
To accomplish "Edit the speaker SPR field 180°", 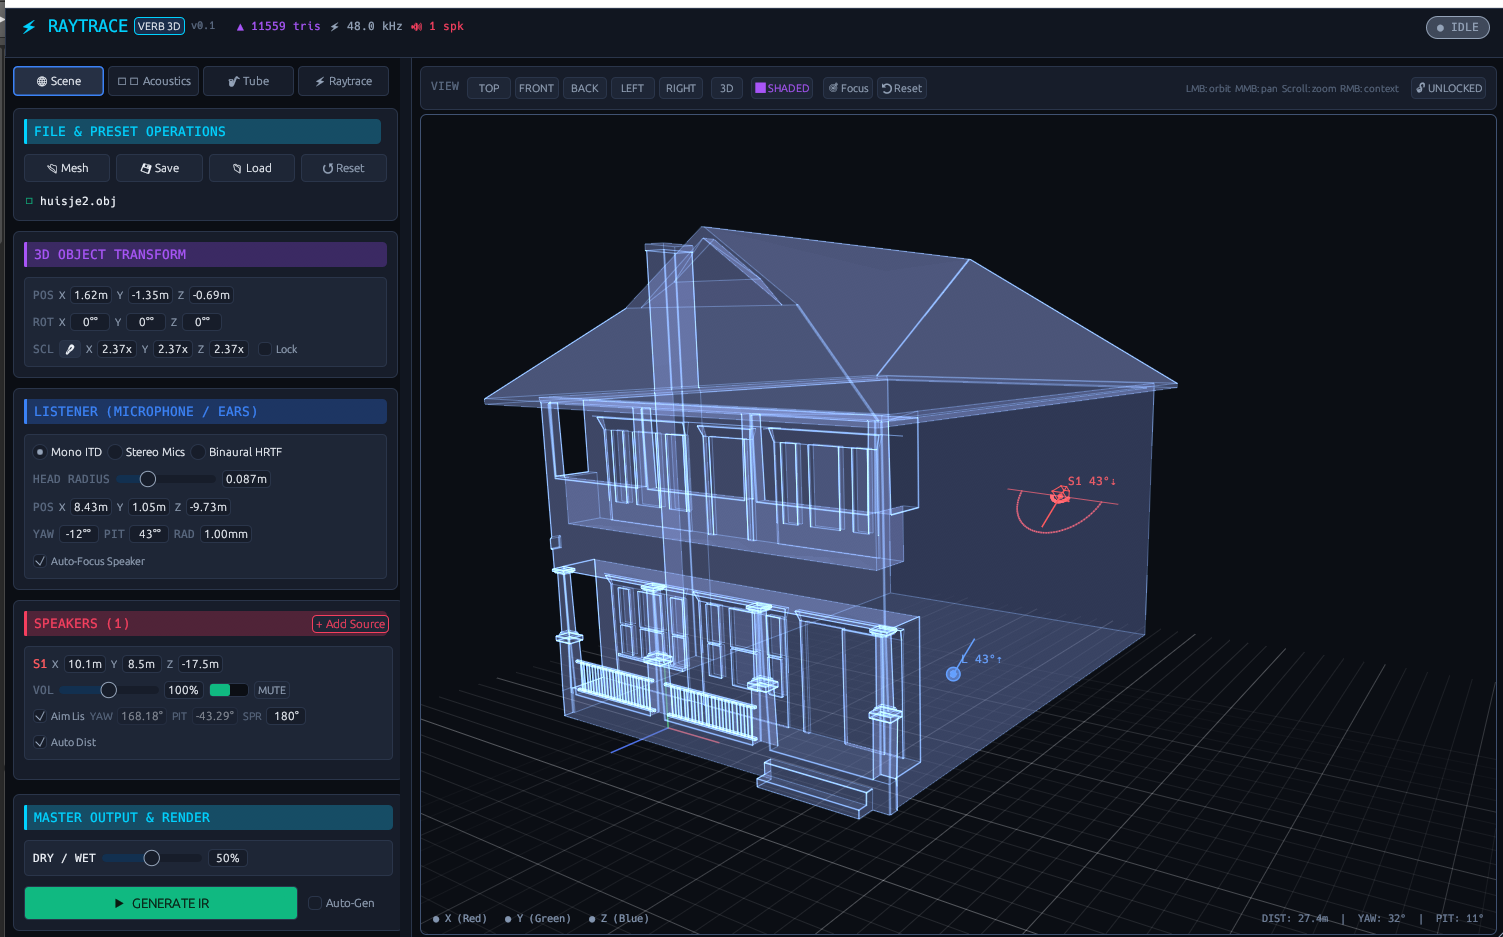I will click(286, 716).
